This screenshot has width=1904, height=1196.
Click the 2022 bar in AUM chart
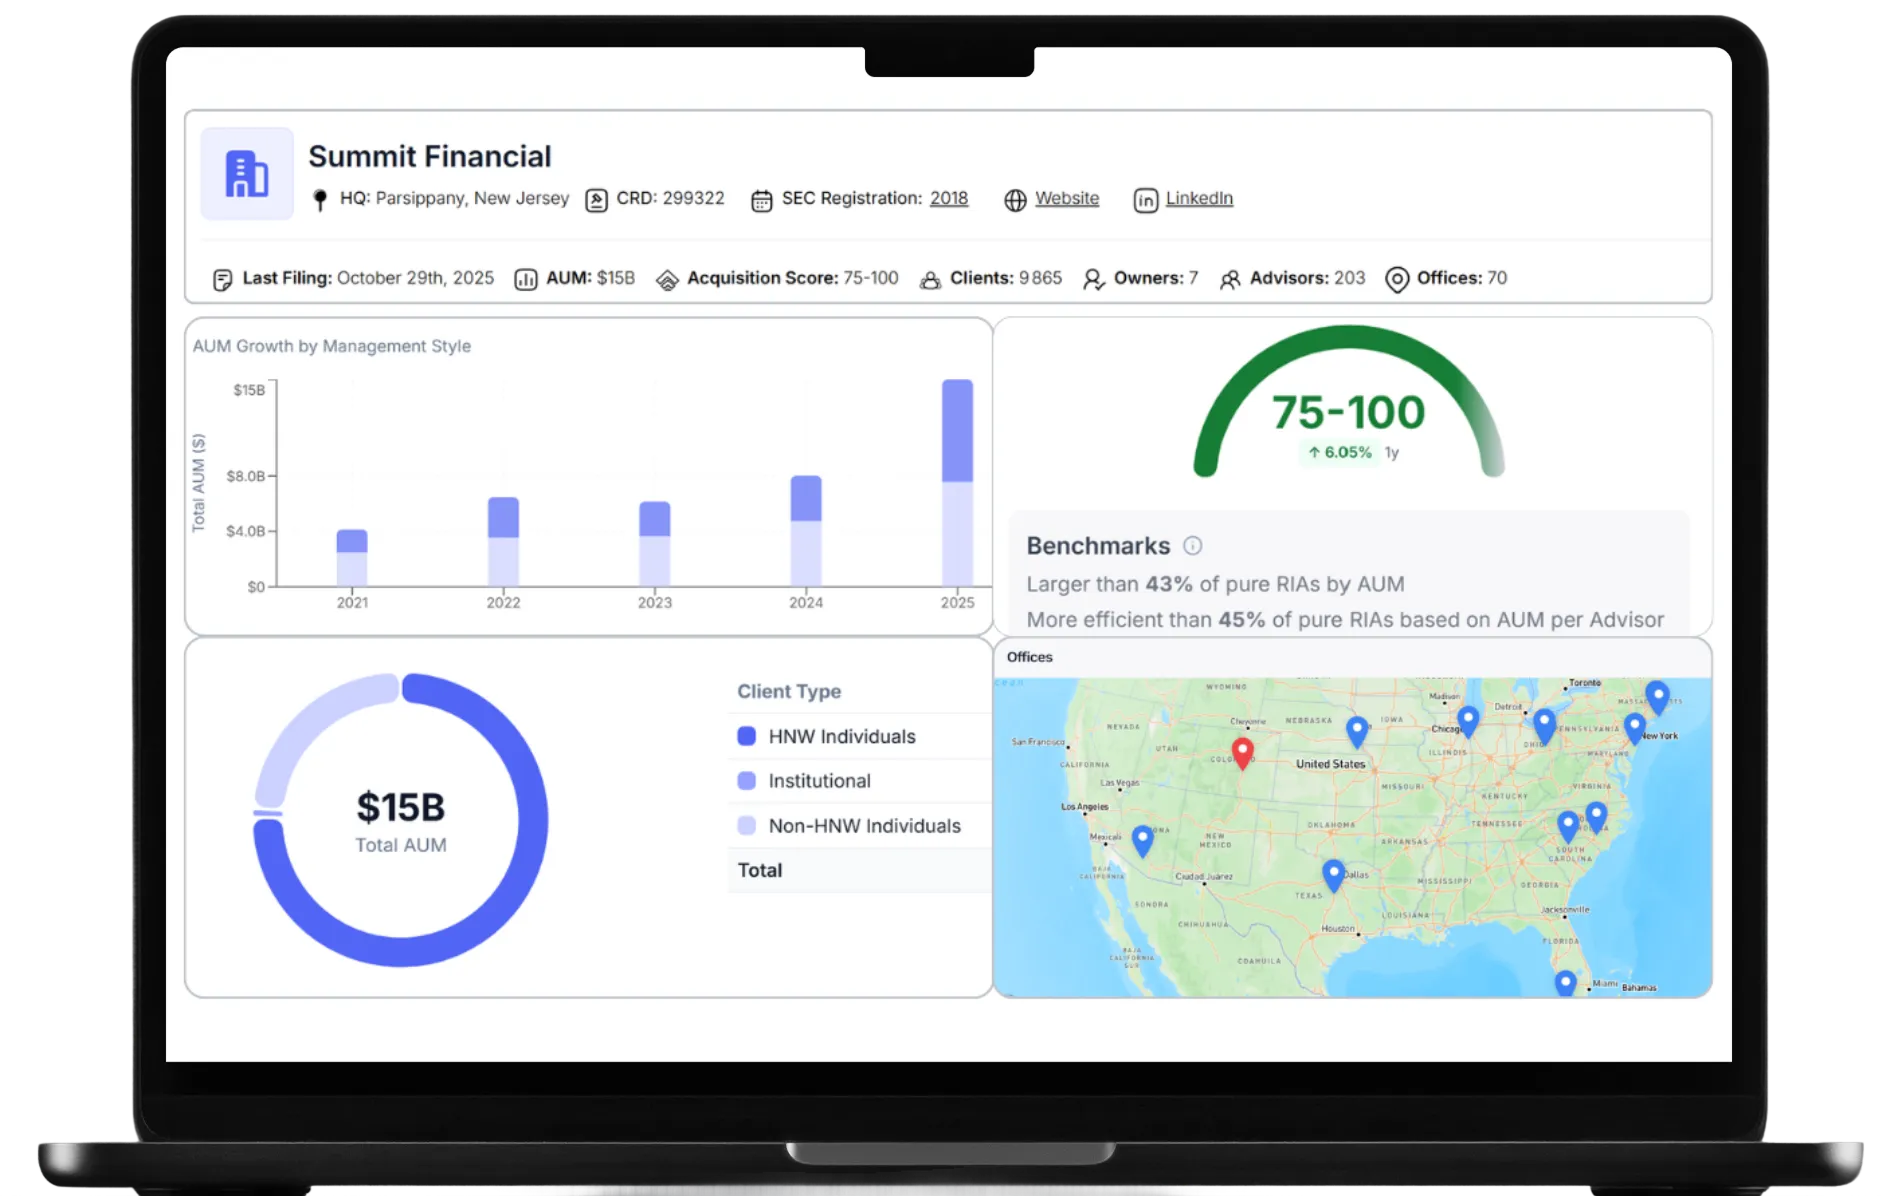point(503,542)
